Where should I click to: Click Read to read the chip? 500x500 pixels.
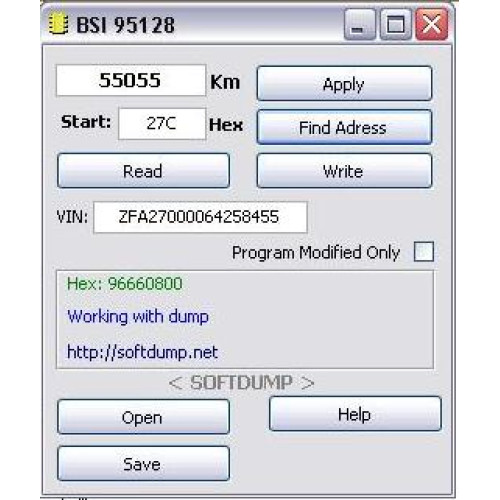pyautogui.click(x=143, y=171)
